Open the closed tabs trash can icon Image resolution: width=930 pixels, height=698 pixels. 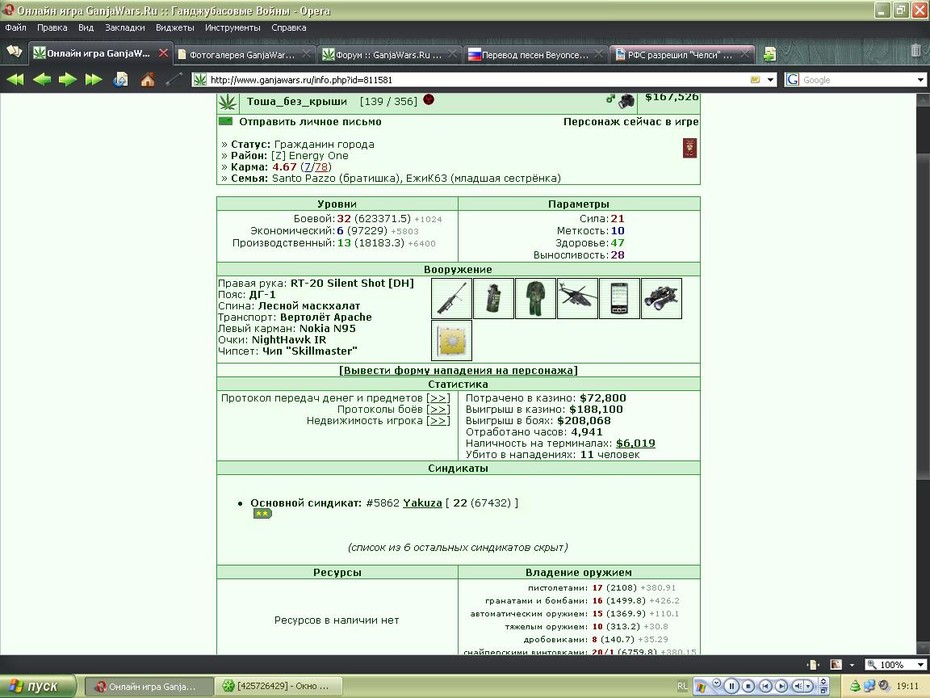(x=916, y=52)
